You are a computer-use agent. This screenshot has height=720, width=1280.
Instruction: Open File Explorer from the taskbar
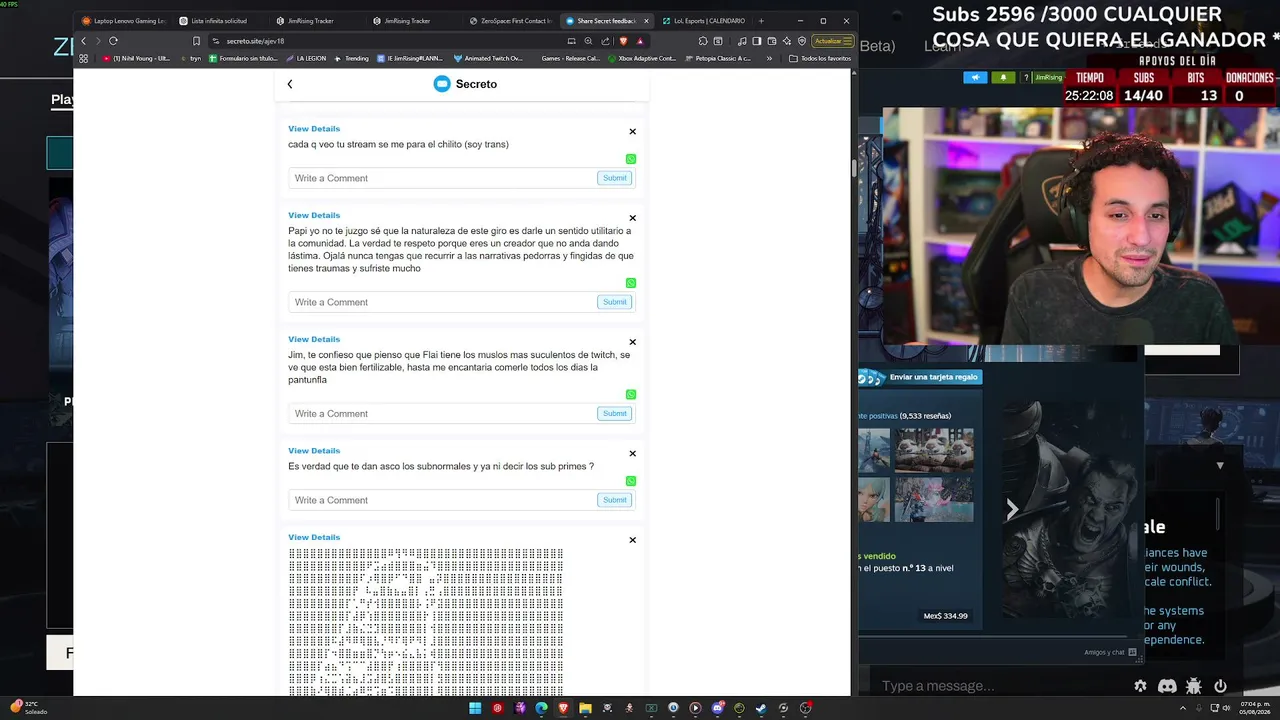(585, 708)
